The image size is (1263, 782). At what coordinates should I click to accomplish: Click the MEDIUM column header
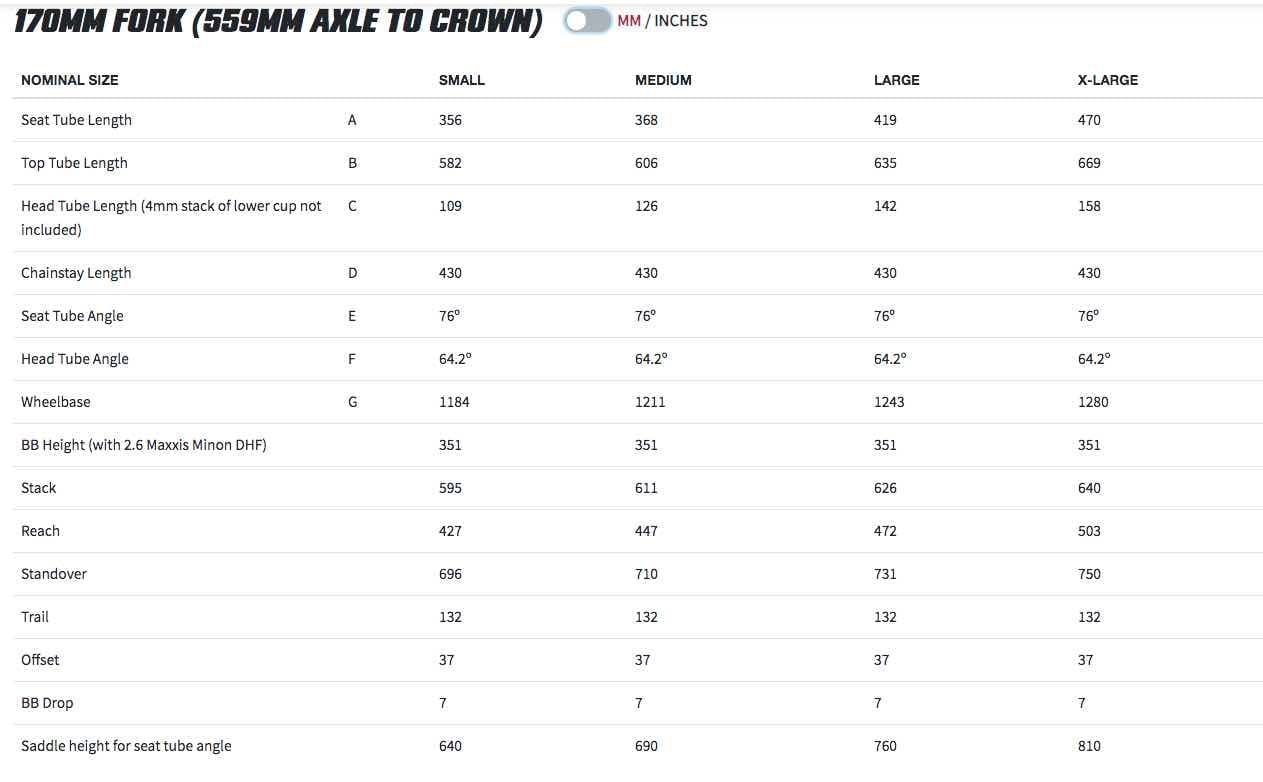(663, 80)
